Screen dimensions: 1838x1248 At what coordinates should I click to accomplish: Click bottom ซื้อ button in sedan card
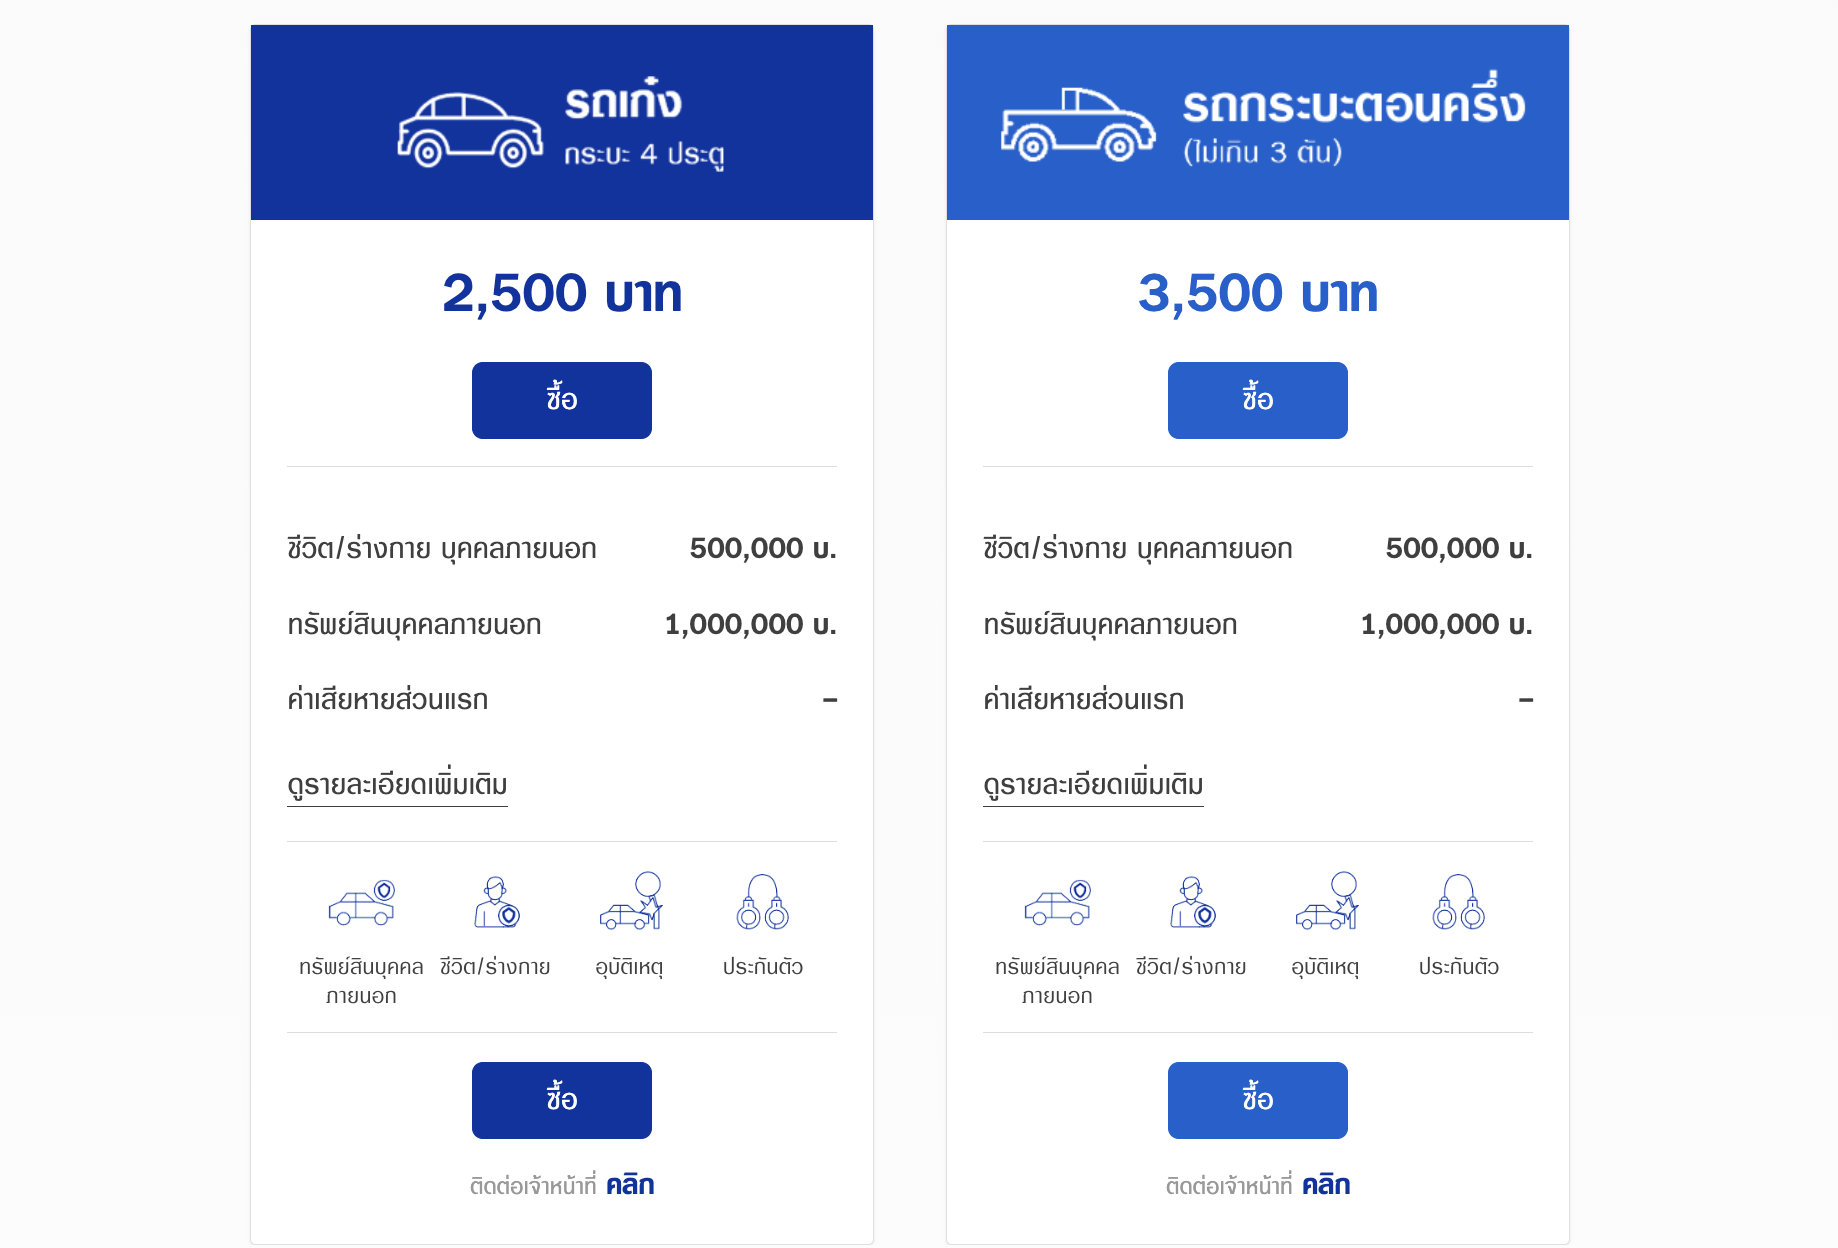click(562, 1100)
